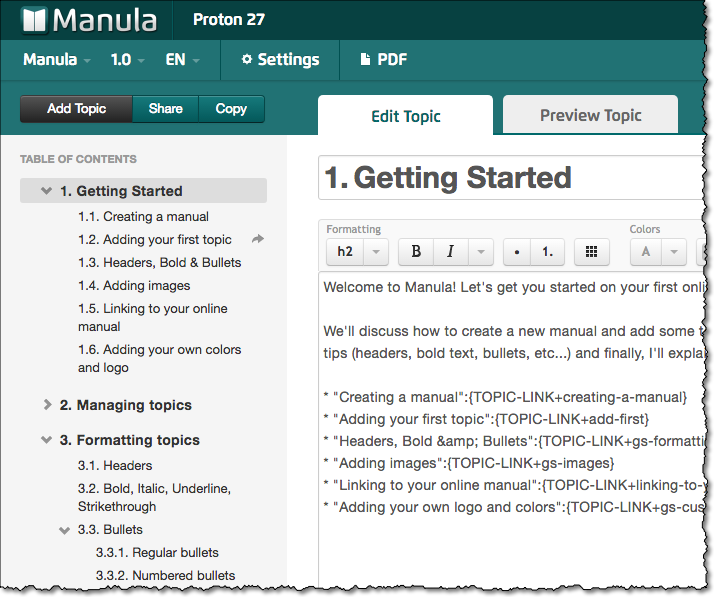Insert a regular bullet list
This screenshot has width=714, height=597.
(517, 252)
